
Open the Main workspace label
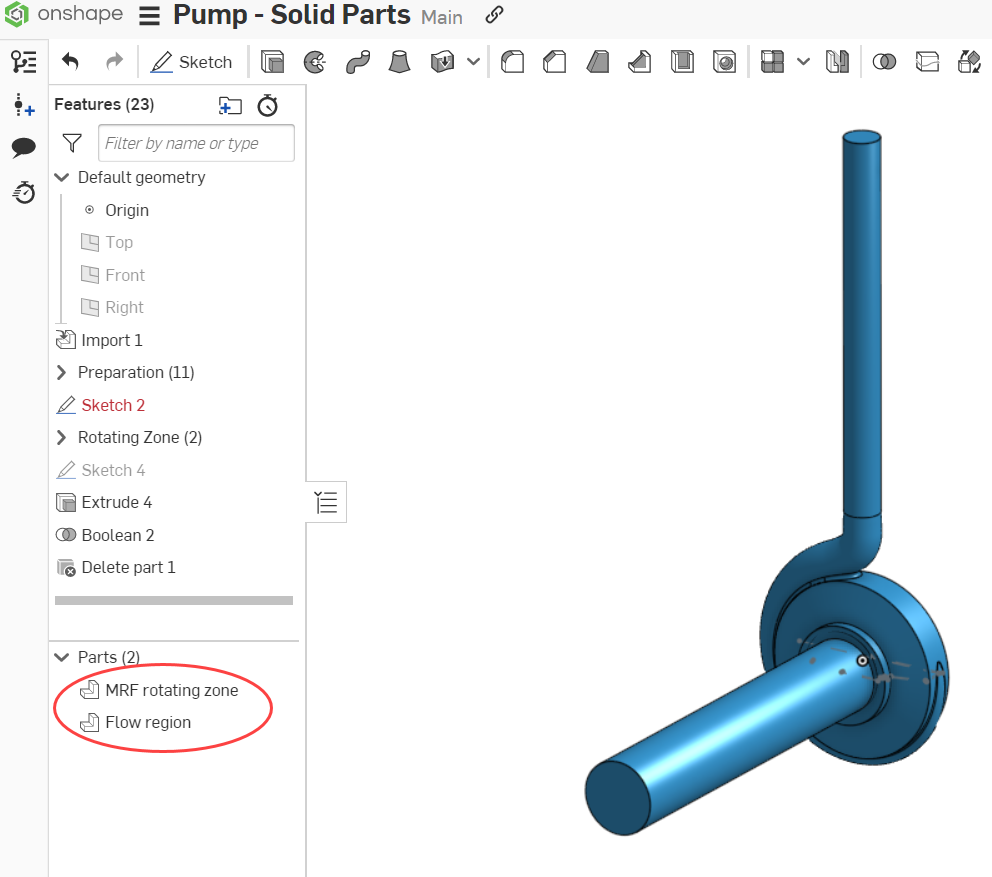442,17
